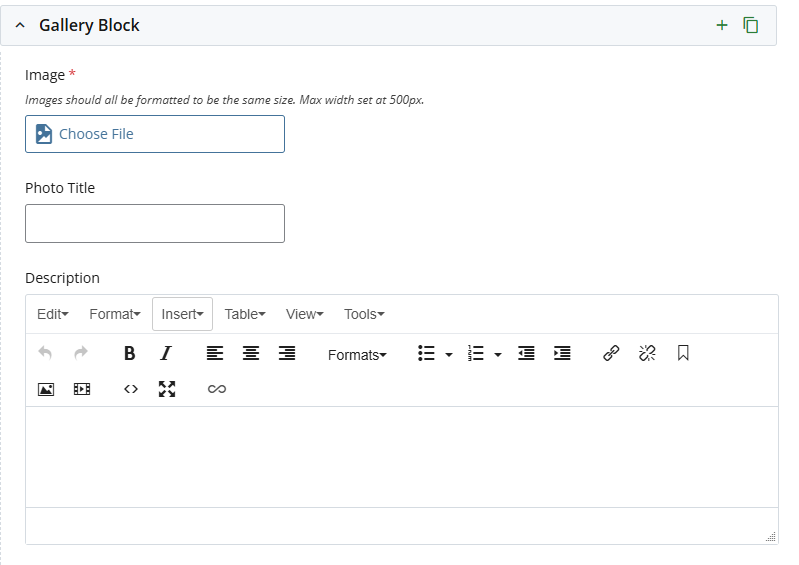The width and height of the screenshot is (799, 565).
Task: Align text to the left
Action: pyautogui.click(x=215, y=353)
